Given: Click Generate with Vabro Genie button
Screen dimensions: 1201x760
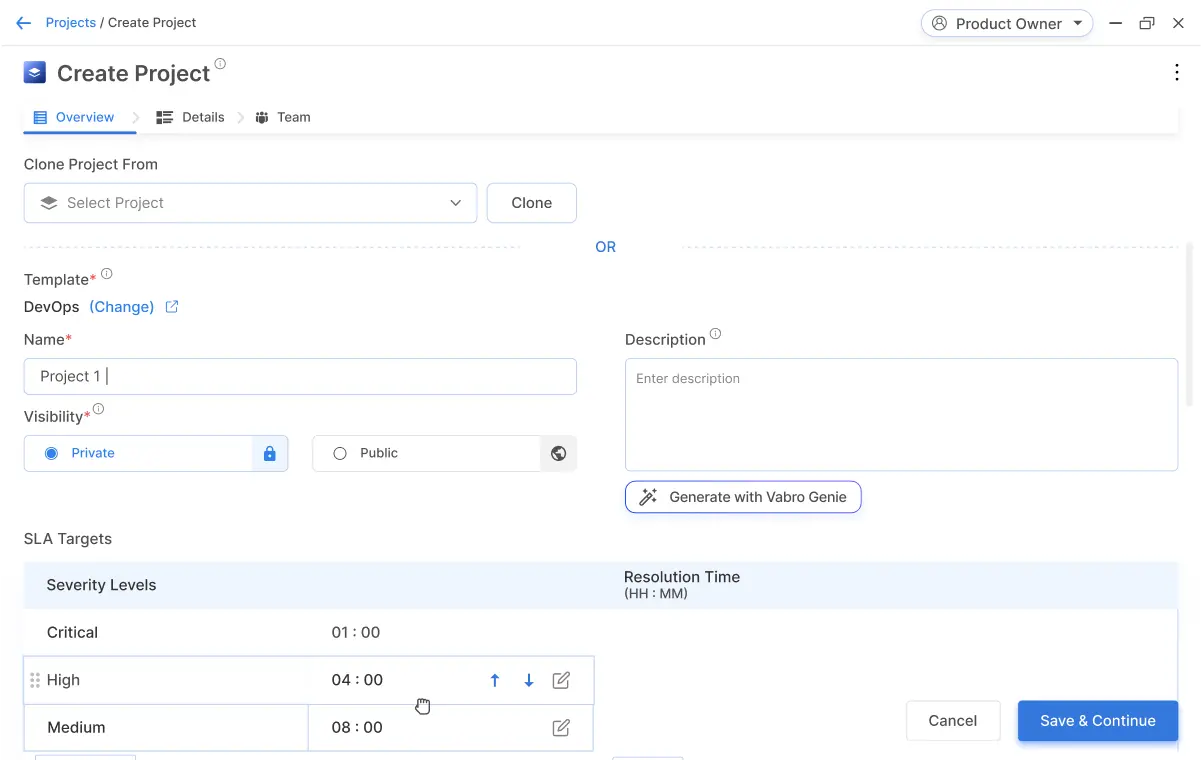Looking at the screenshot, I should [743, 497].
